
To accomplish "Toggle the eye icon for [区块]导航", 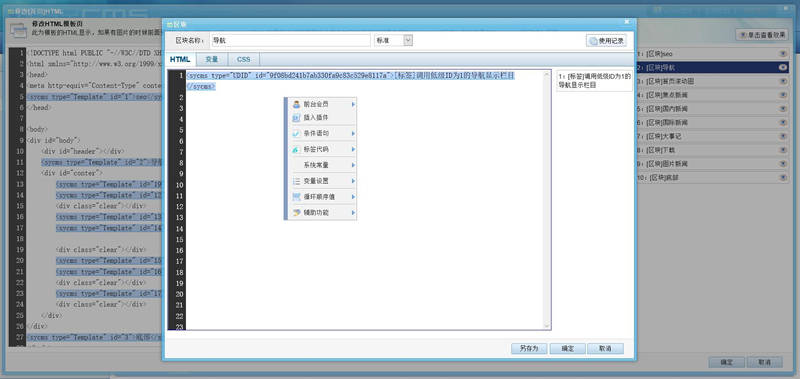I will [783, 67].
